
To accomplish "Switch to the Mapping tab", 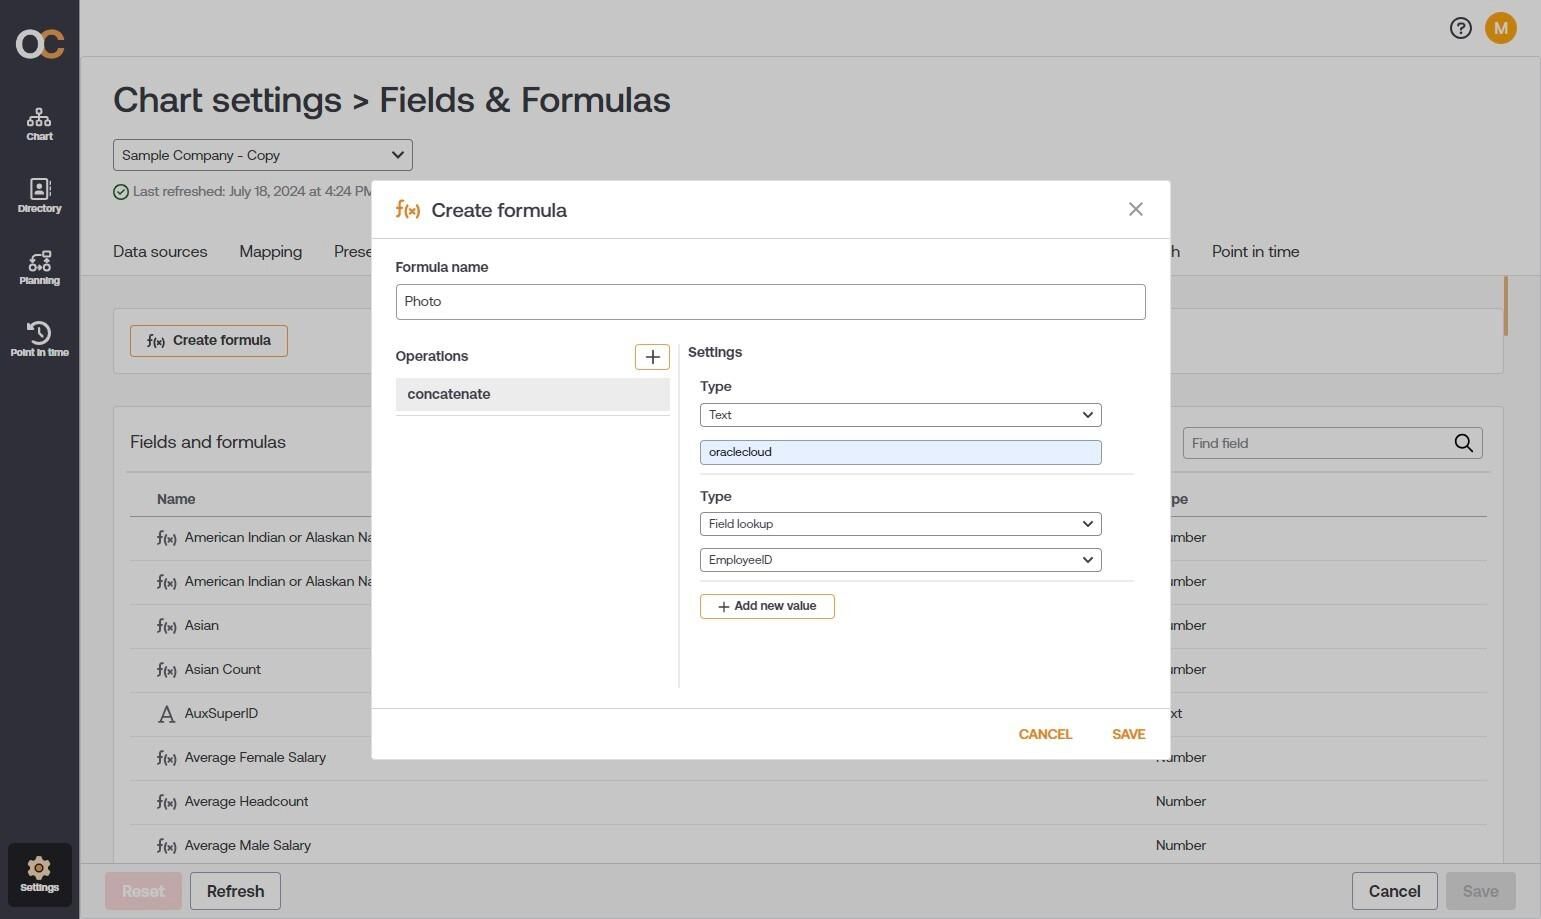I will tap(270, 252).
